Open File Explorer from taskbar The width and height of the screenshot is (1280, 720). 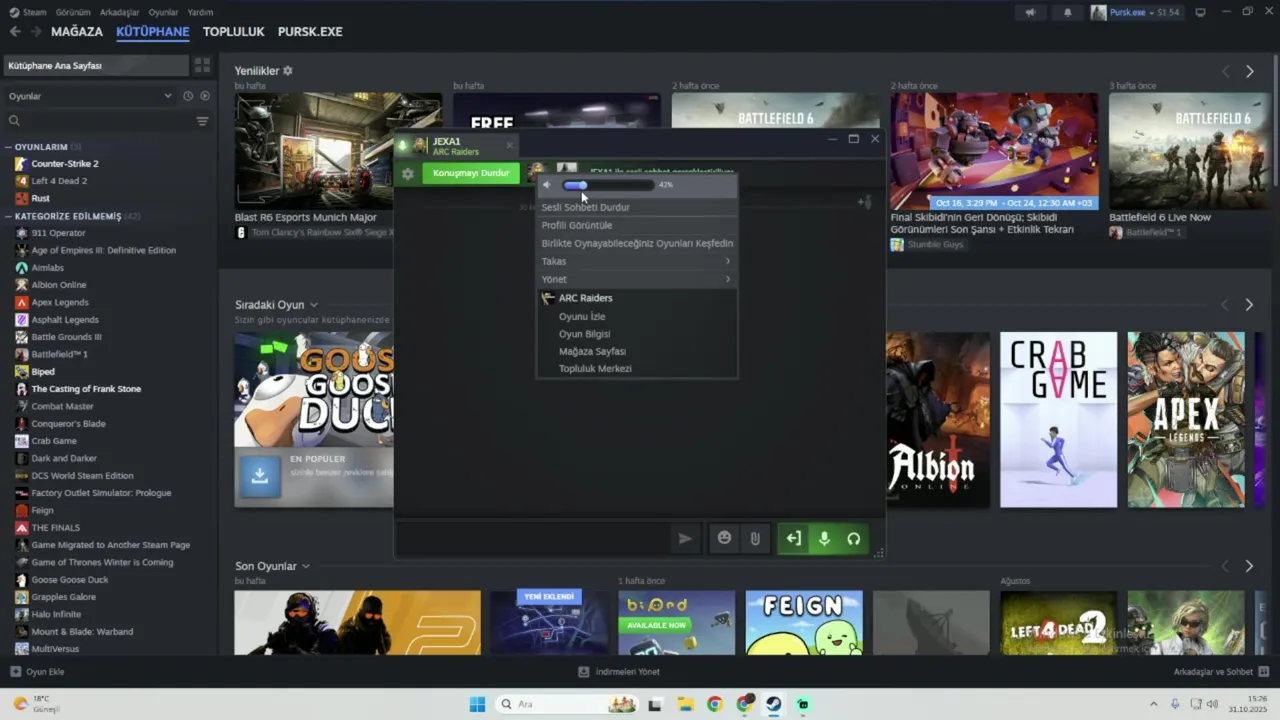pos(685,704)
